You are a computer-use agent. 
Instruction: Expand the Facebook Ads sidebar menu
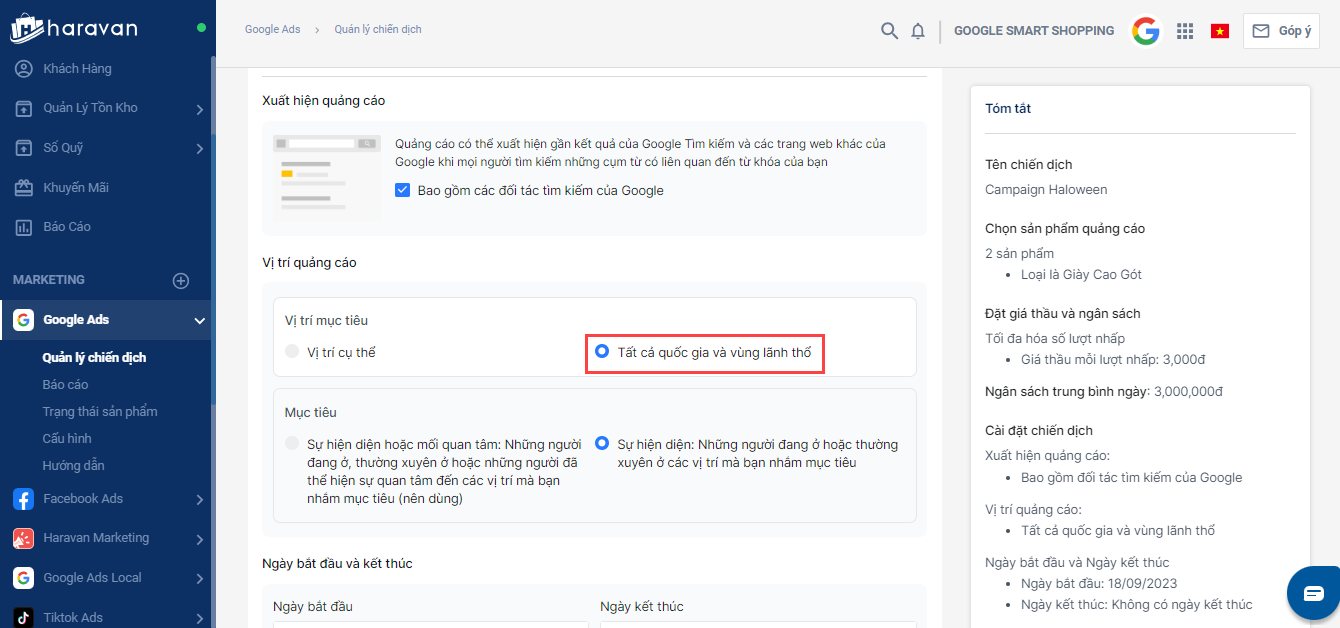click(199, 499)
